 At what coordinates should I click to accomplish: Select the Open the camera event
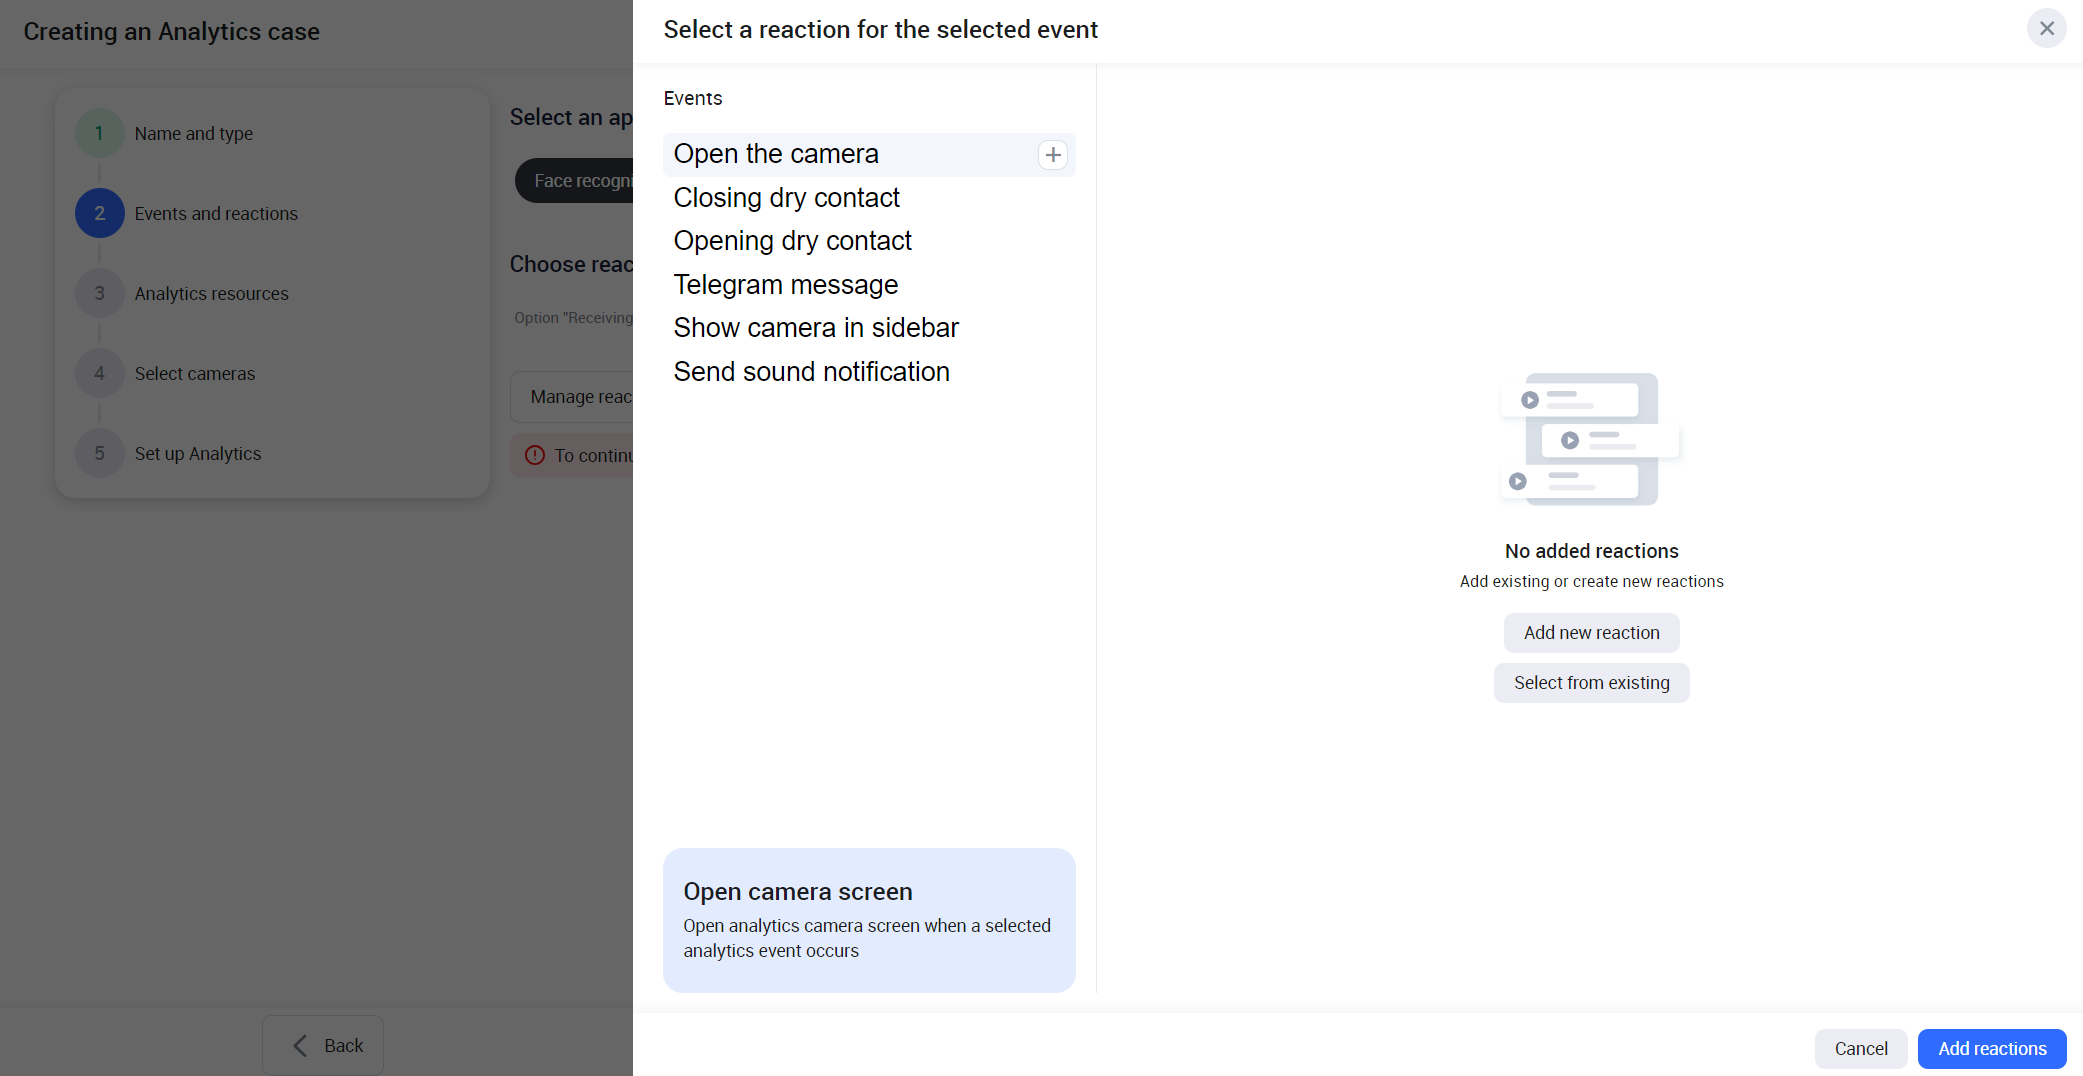point(776,154)
